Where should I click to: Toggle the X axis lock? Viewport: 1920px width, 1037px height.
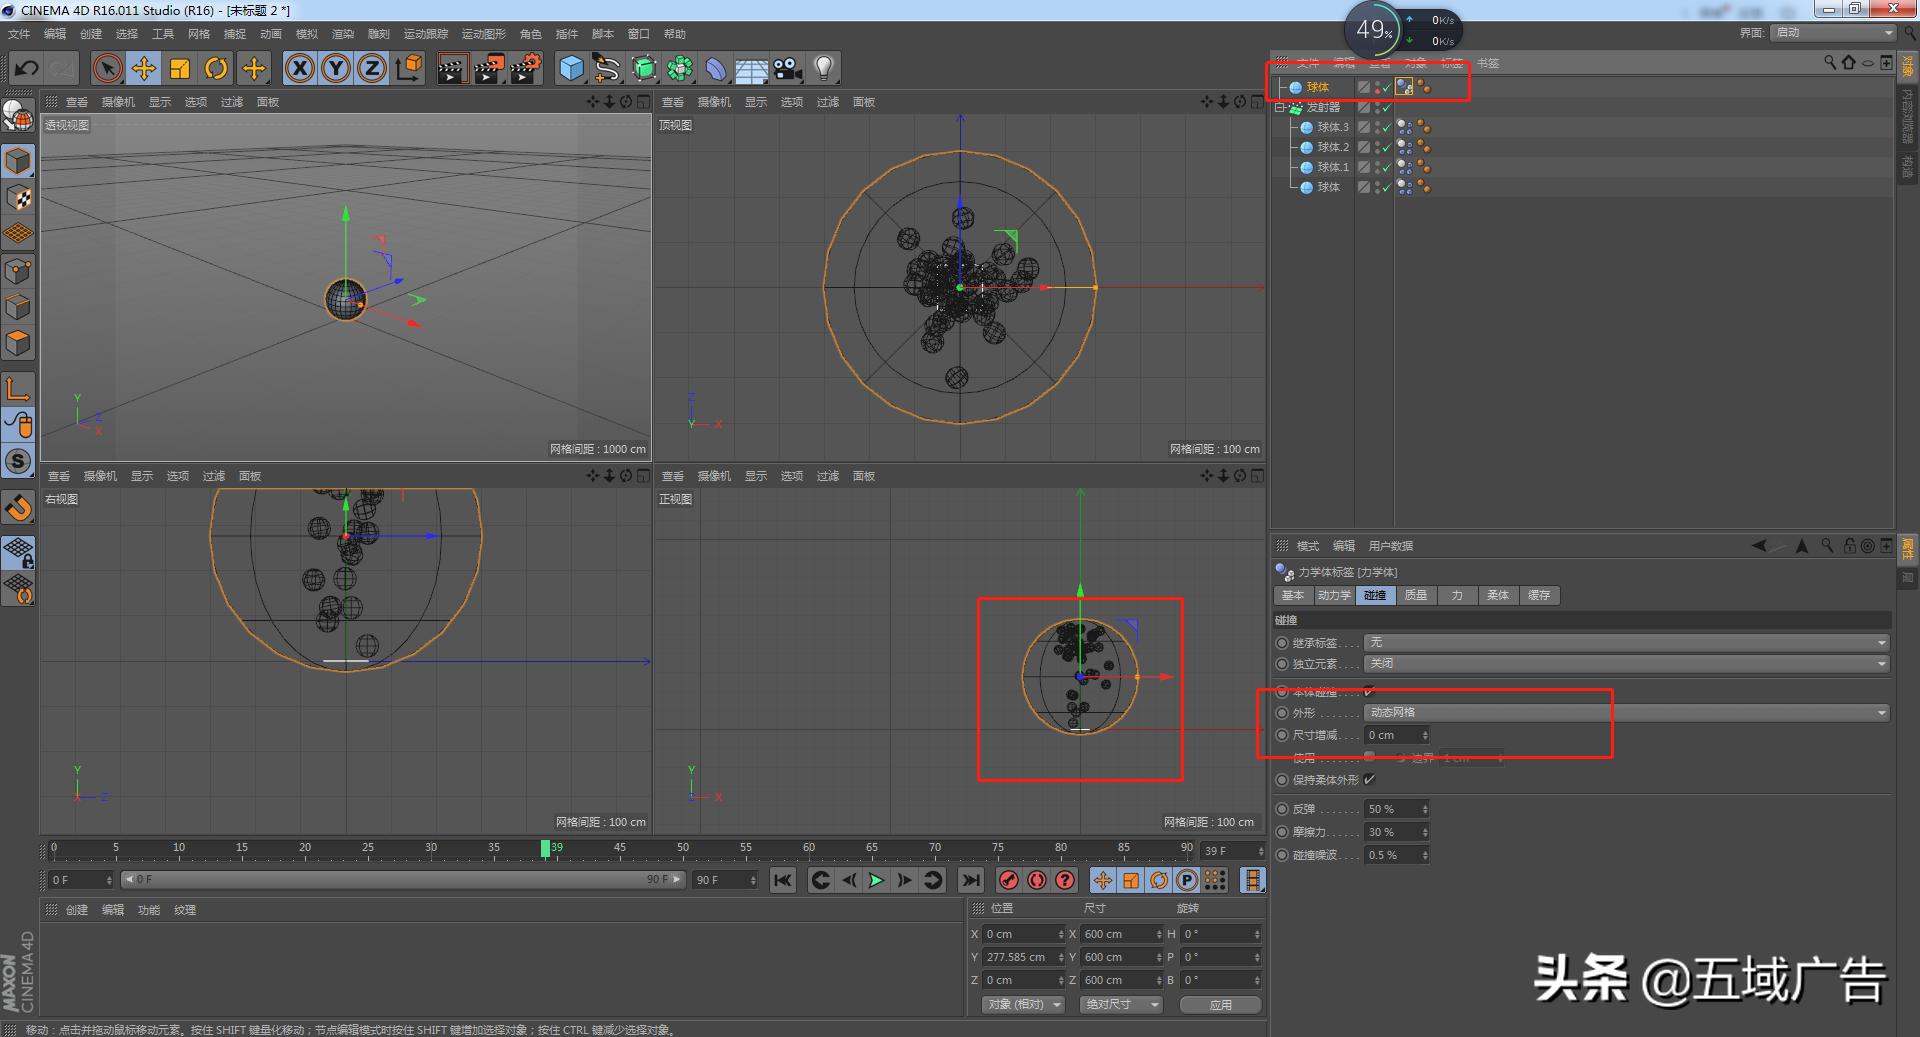299,69
